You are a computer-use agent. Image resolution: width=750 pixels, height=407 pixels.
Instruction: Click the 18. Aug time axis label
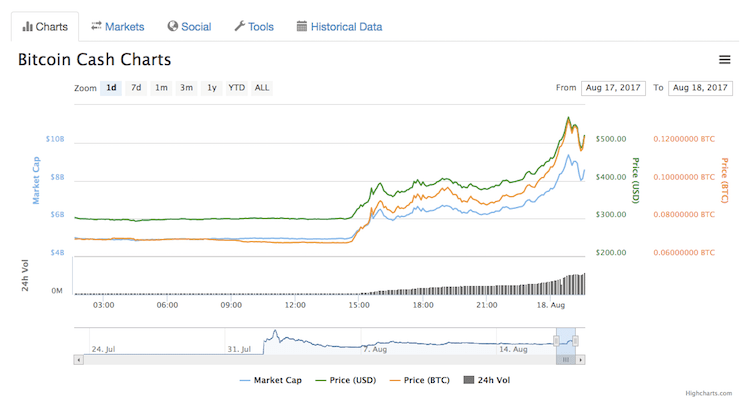(x=551, y=305)
